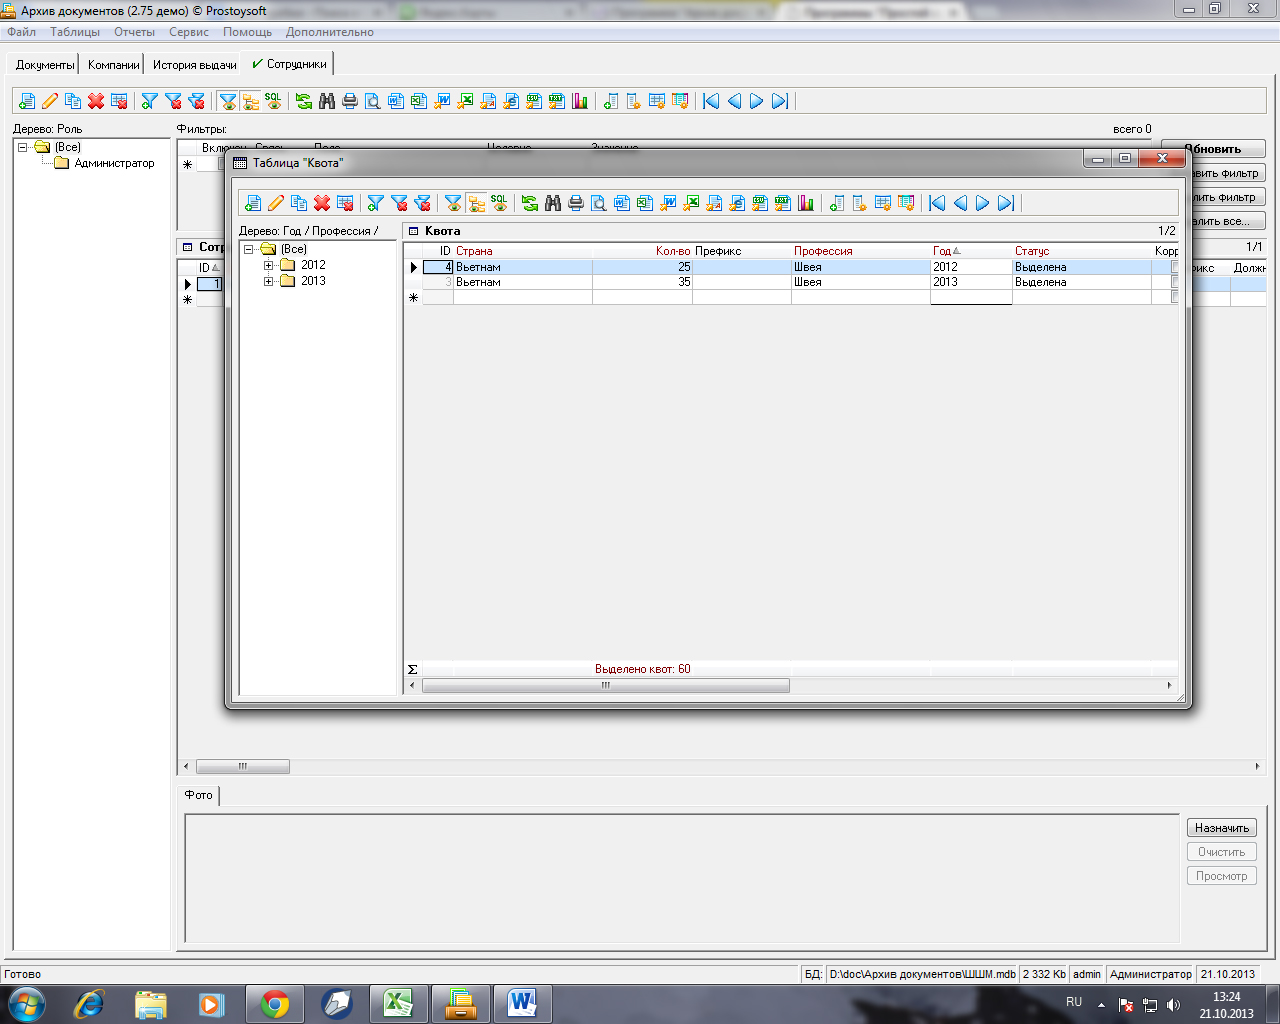Delete record with red X in Квота toolbar
Viewport: 1280px width, 1024px height.
tap(322, 203)
